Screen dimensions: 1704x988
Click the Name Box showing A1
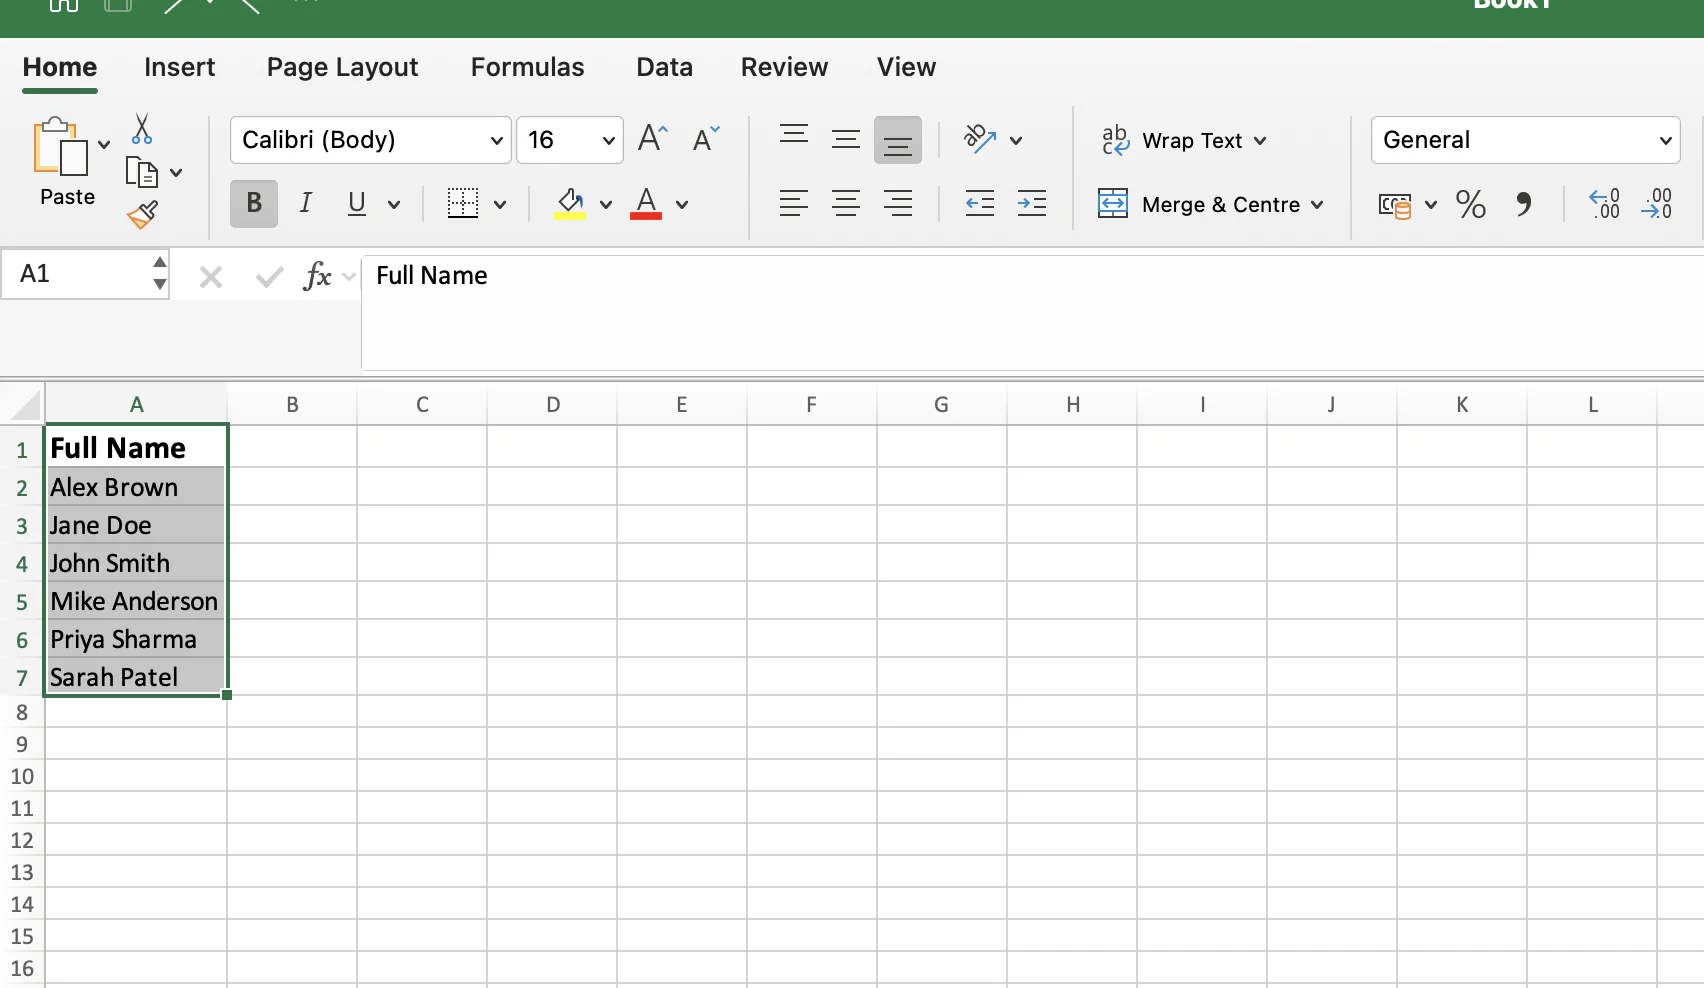(85, 274)
